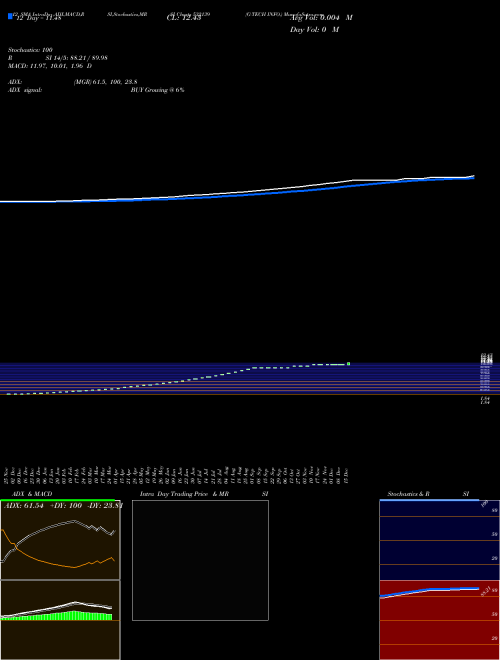Screen dimensions: 500x660
Task: Click the empty intraday trading price panel
Action: point(200,560)
